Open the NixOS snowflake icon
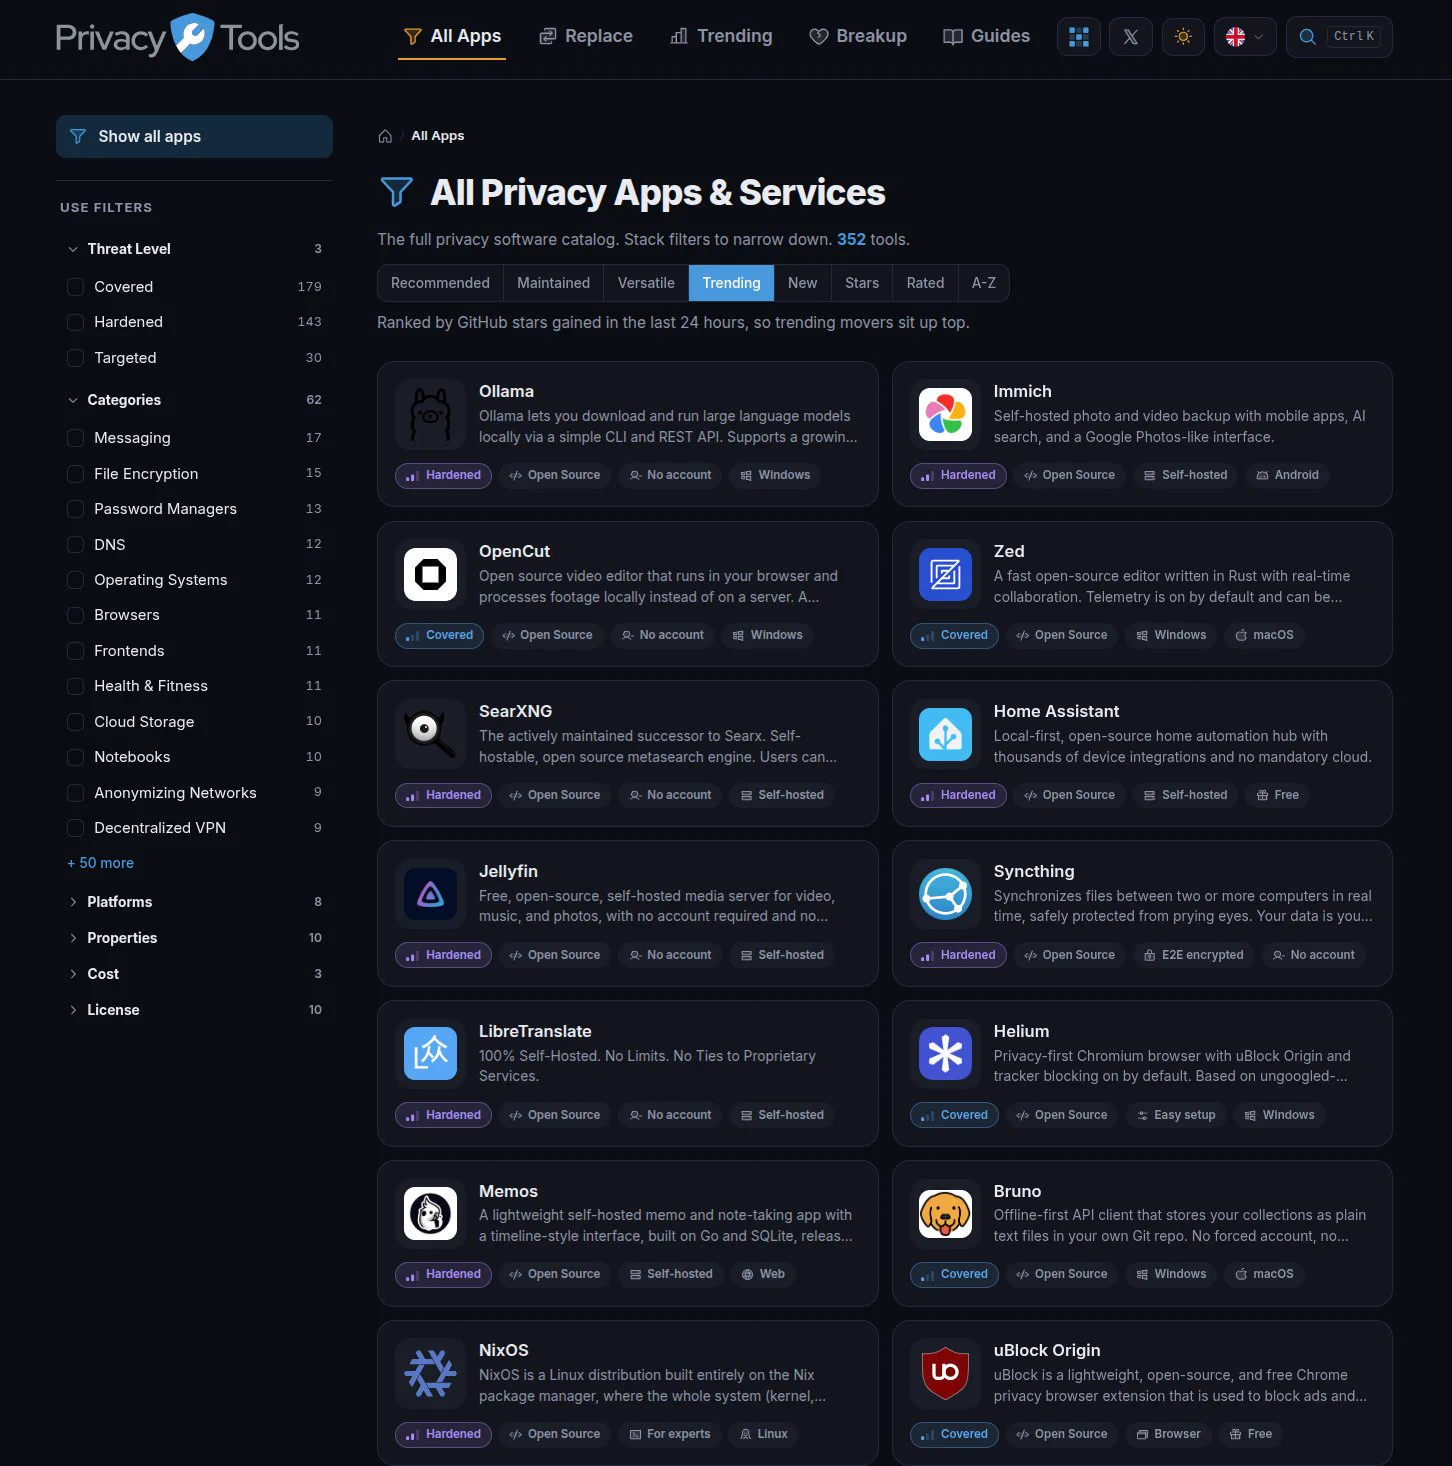Image resolution: width=1452 pixels, height=1466 pixels. 430,1373
